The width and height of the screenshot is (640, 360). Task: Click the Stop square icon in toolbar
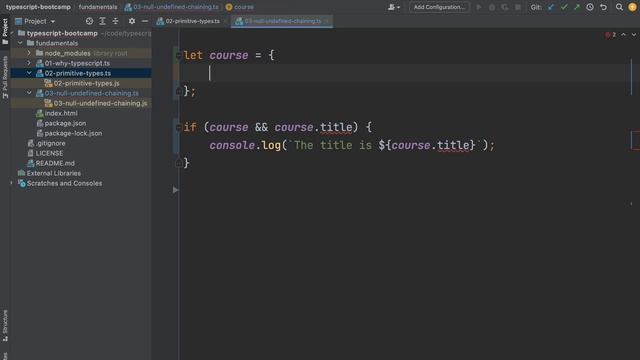[x=518, y=7]
